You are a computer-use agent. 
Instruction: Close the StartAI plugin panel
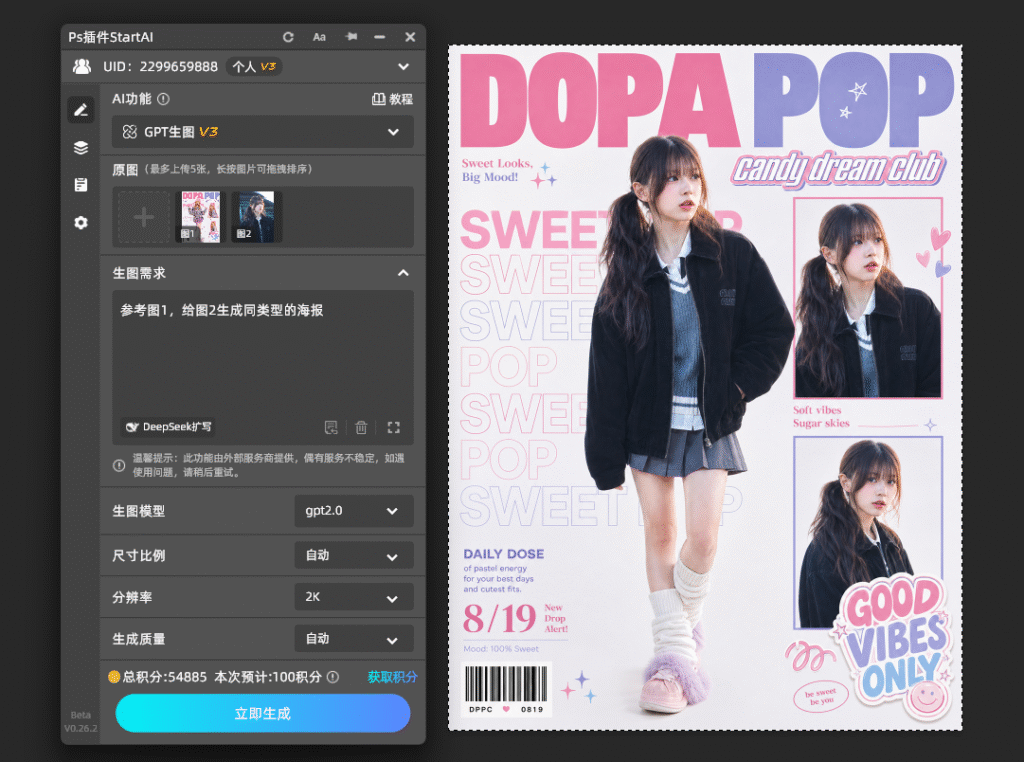coord(410,37)
